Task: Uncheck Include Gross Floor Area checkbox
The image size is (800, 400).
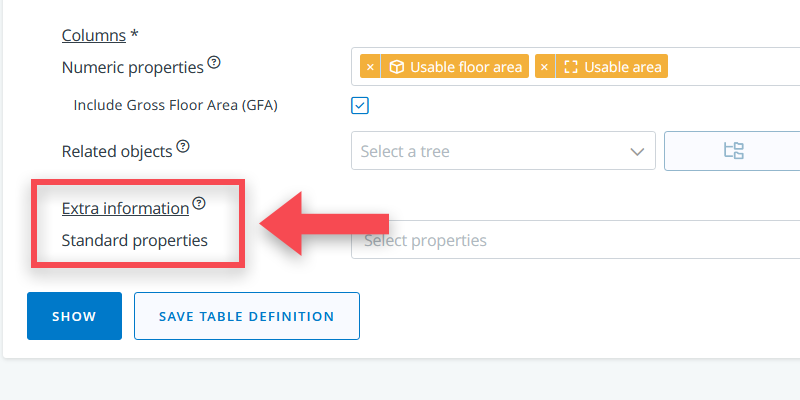Action: [361, 105]
